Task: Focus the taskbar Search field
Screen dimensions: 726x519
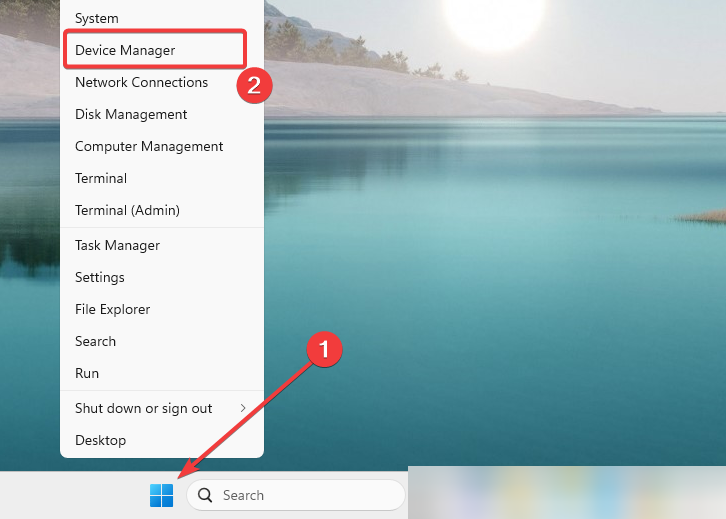Action: click(x=296, y=495)
